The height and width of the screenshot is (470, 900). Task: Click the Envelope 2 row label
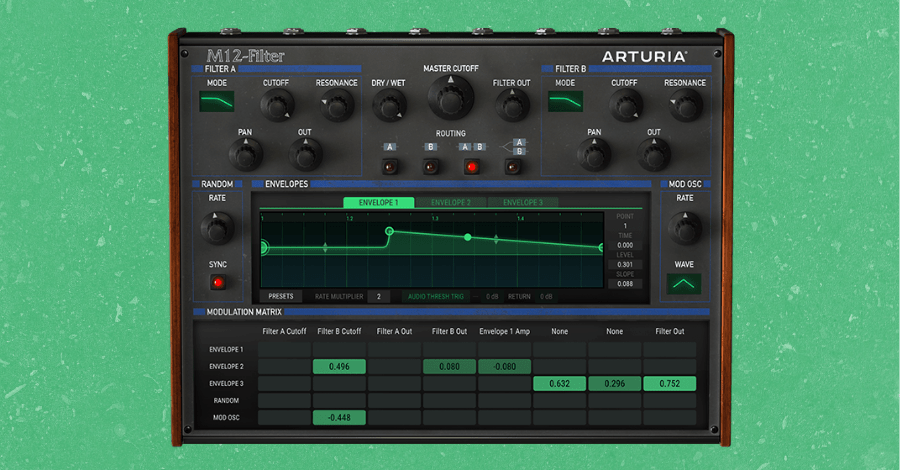pyautogui.click(x=226, y=367)
